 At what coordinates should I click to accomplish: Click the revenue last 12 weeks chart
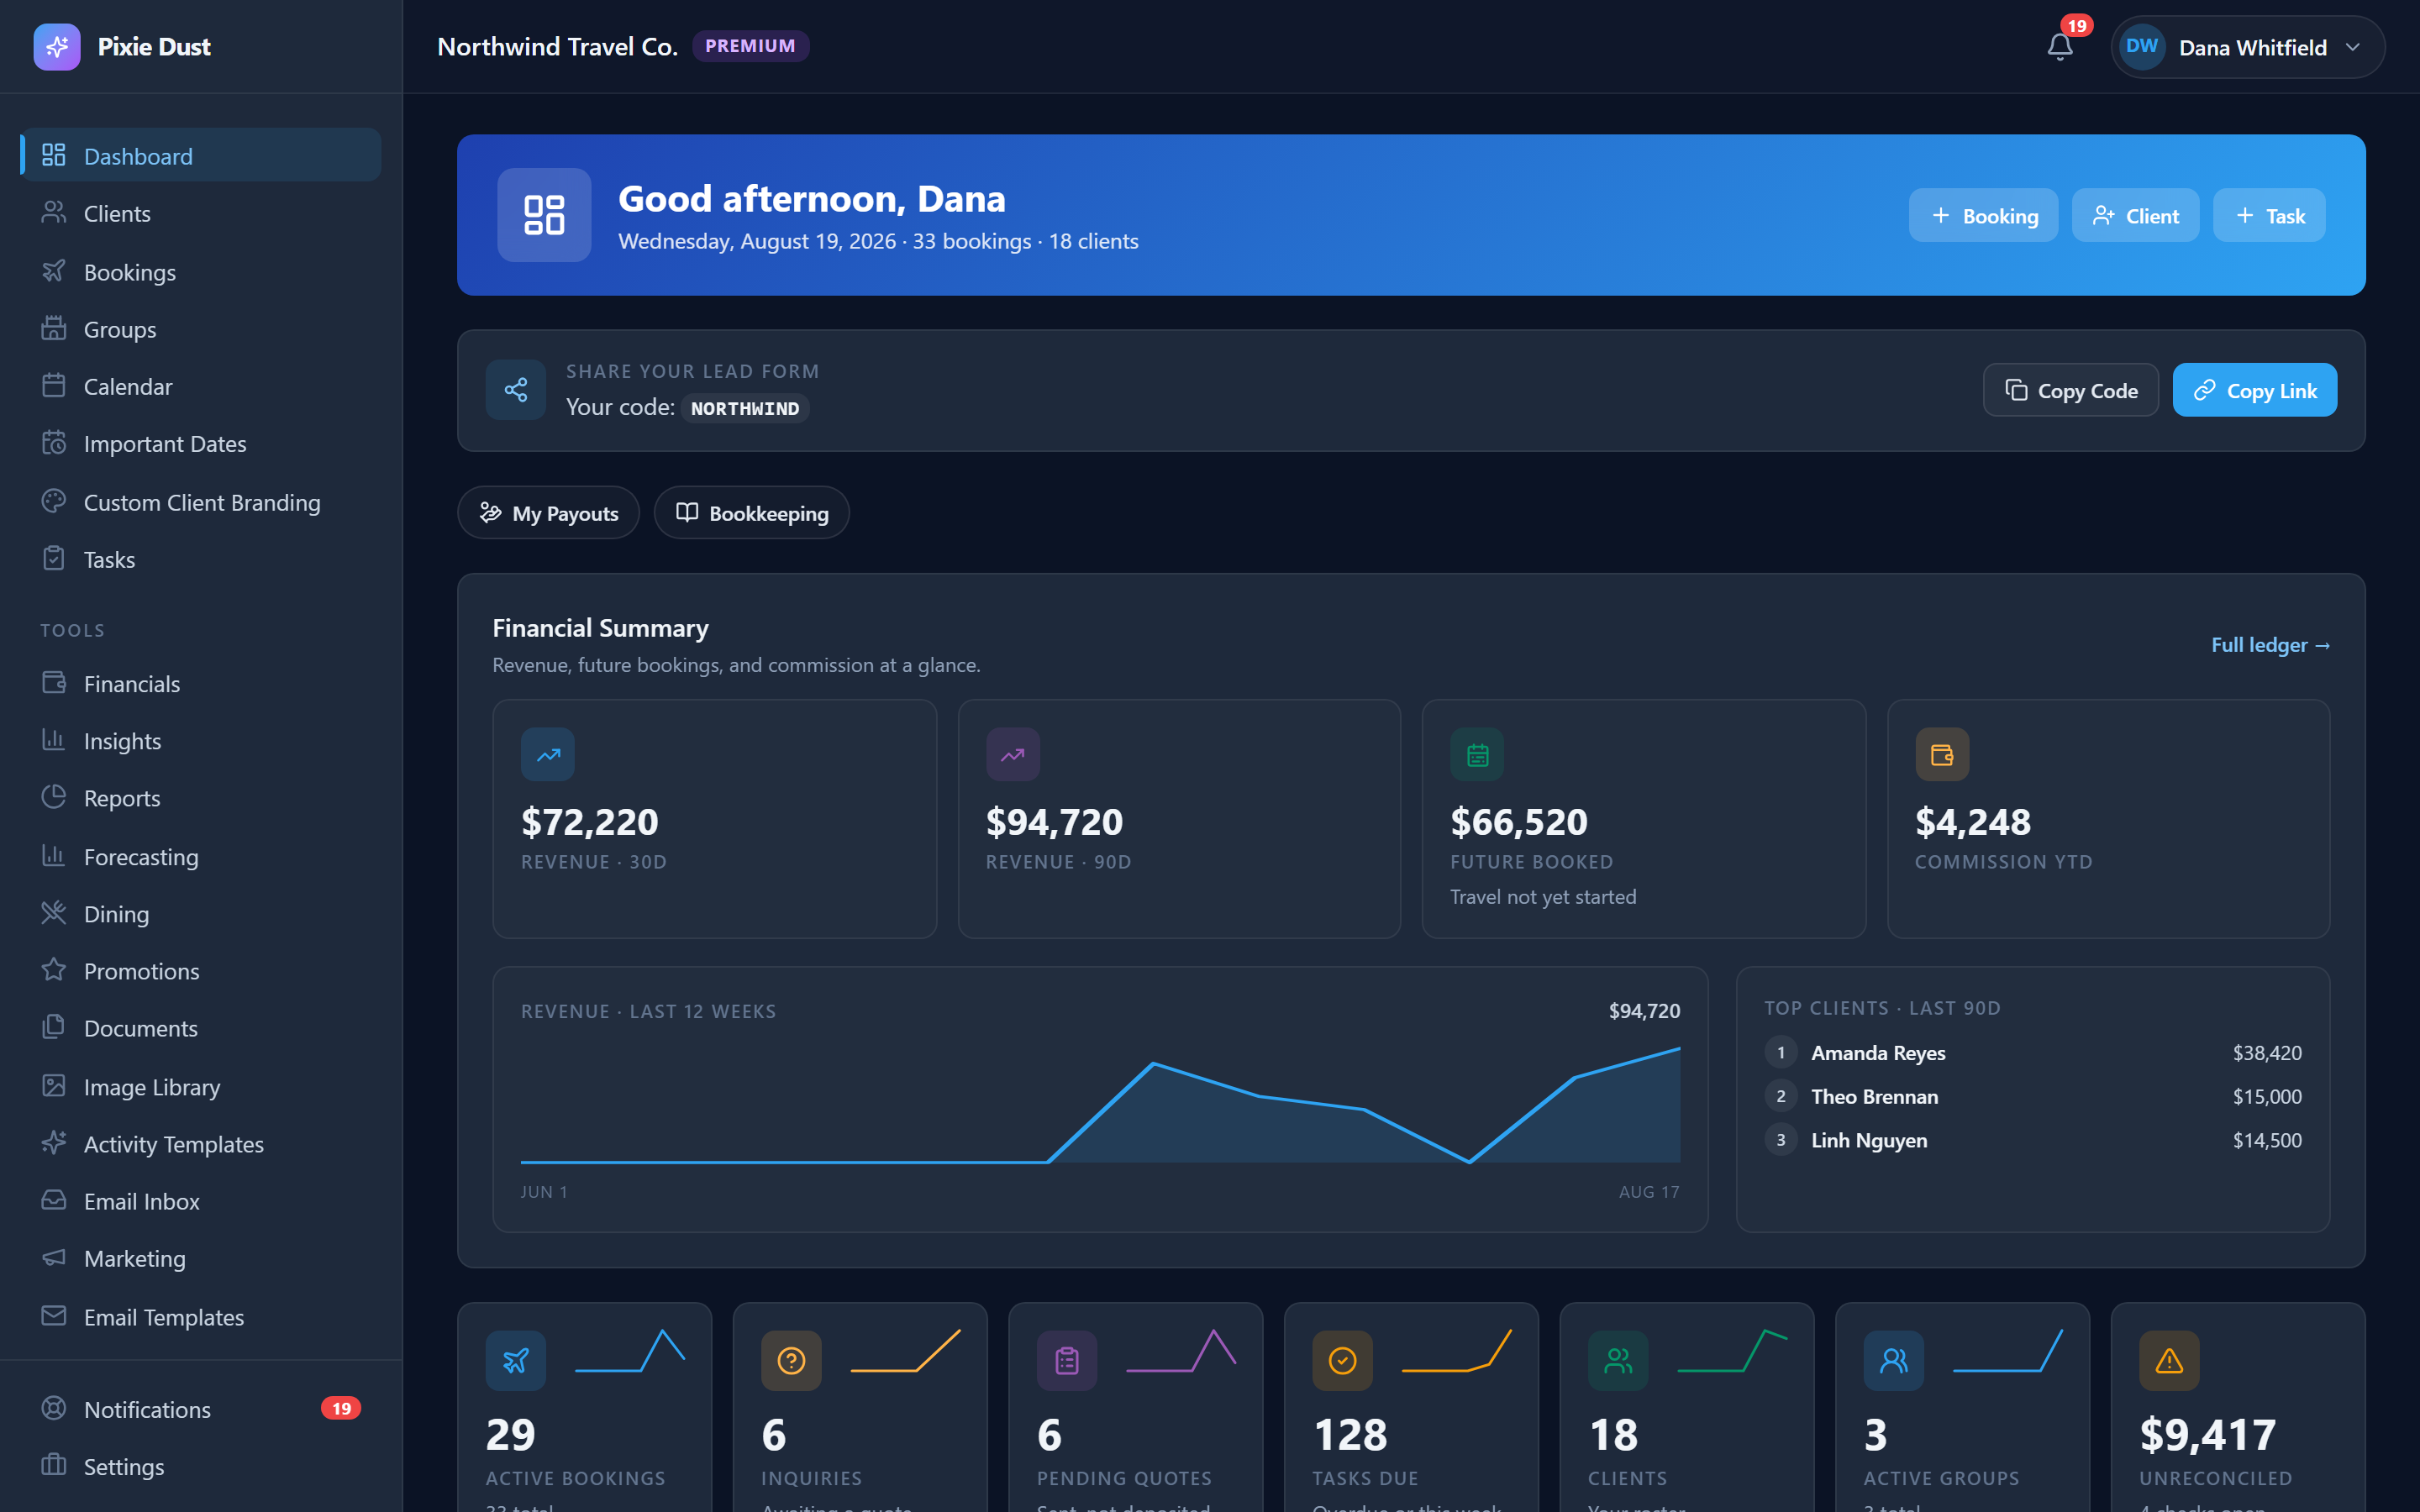click(1100, 1105)
